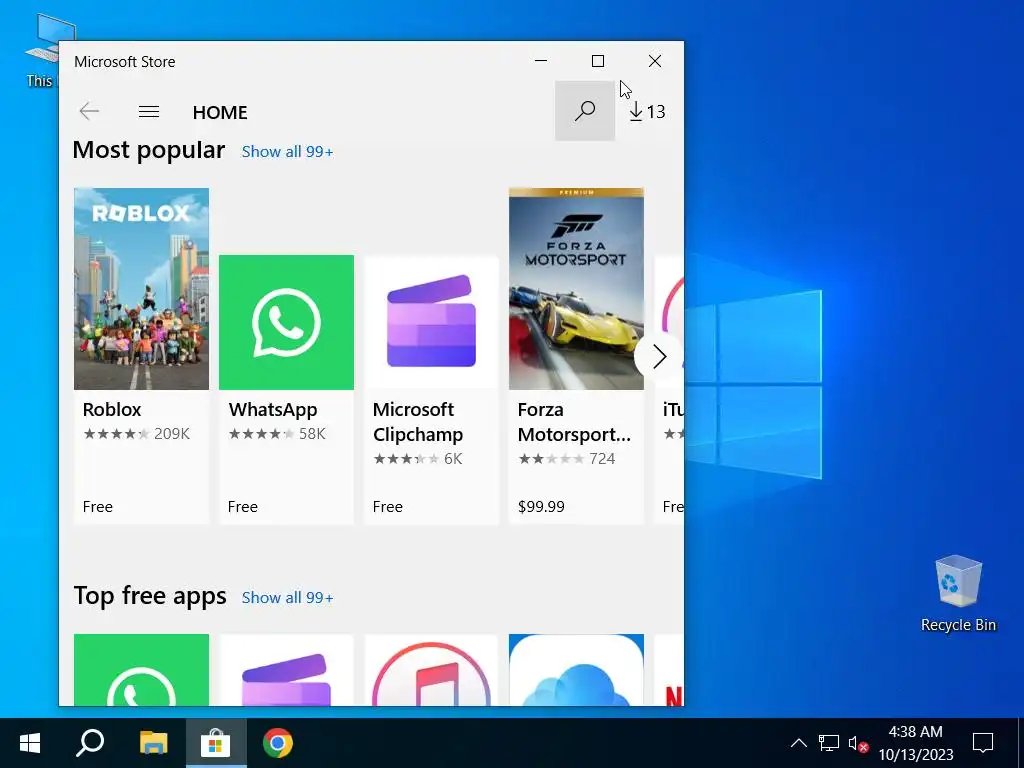Open WhatsApp icon under Top free apps

141,669
